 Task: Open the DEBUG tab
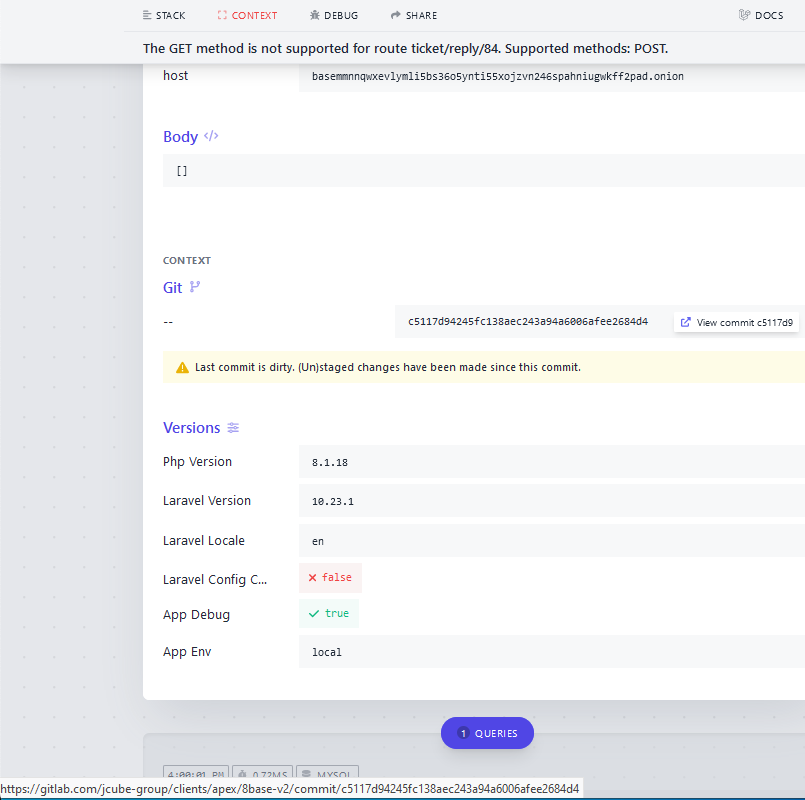(x=334, y=15)
